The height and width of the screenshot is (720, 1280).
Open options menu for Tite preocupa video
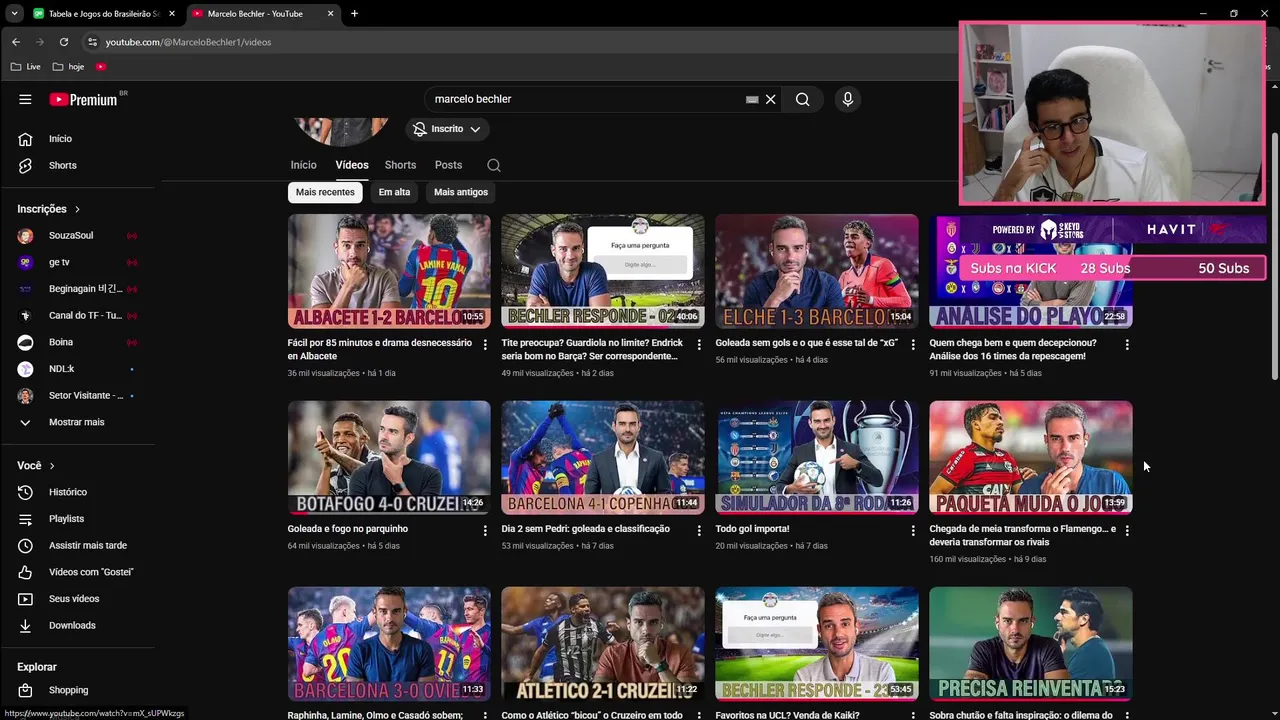(x=699, y=344)
